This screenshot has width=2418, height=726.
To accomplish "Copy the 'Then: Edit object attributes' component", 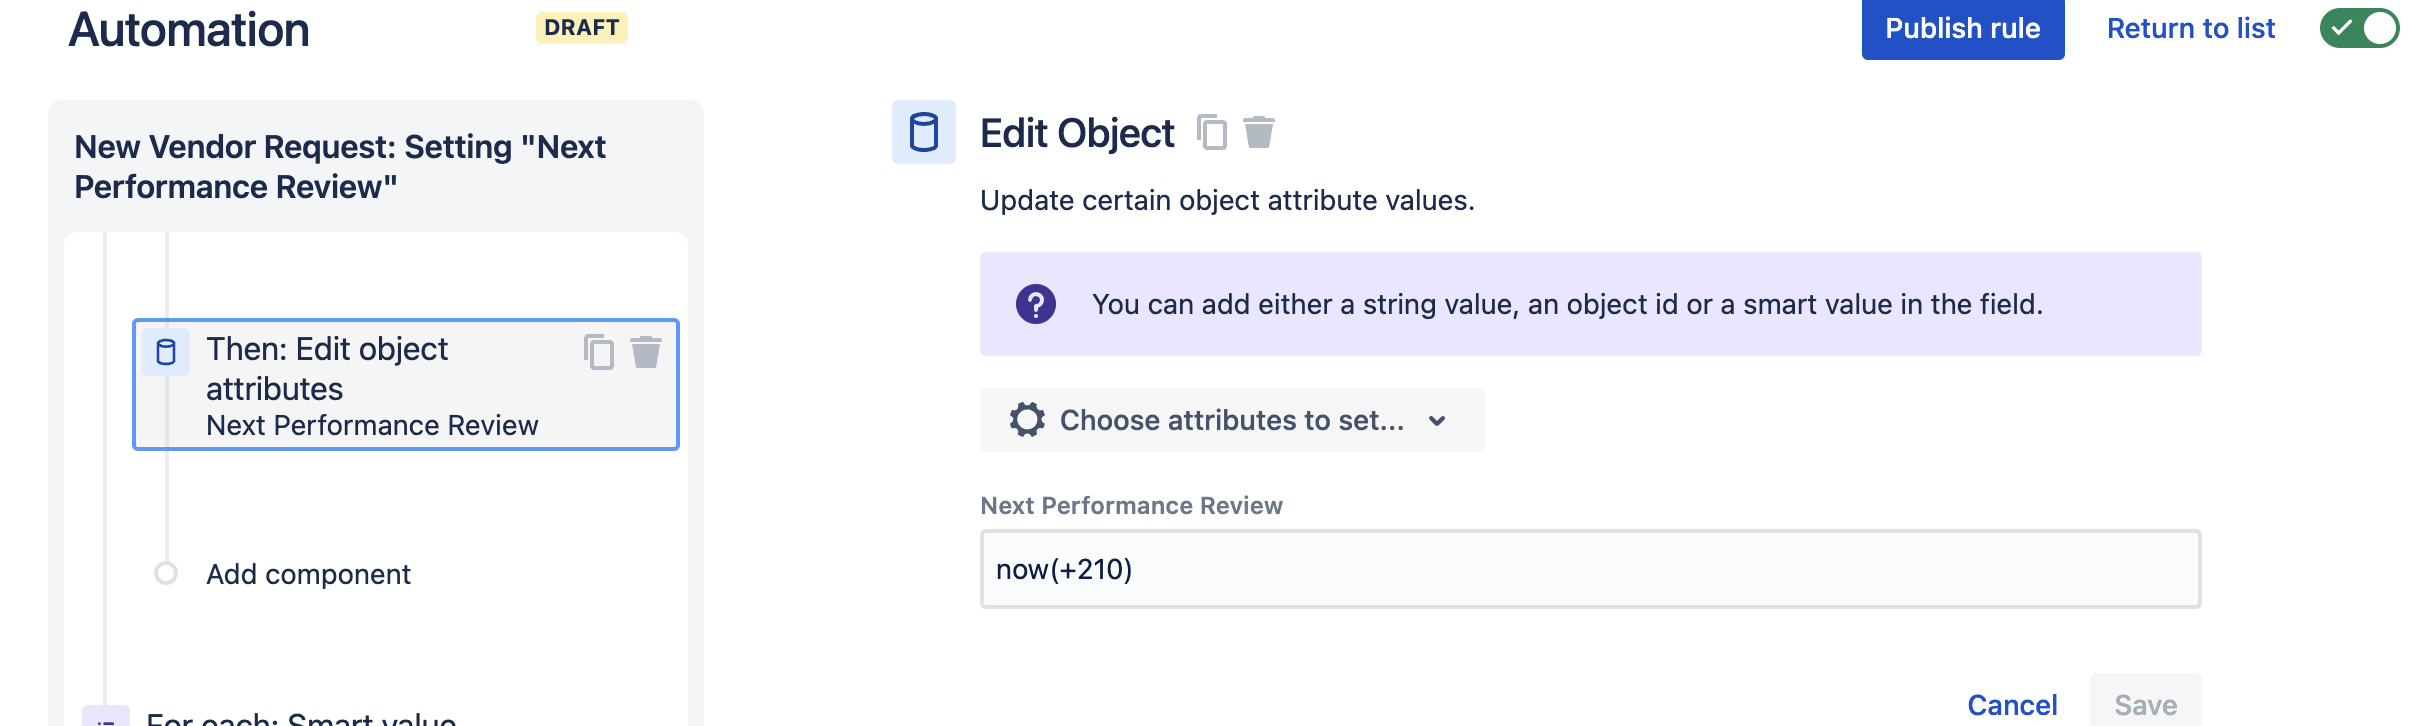I will click(x=599, y=352).
